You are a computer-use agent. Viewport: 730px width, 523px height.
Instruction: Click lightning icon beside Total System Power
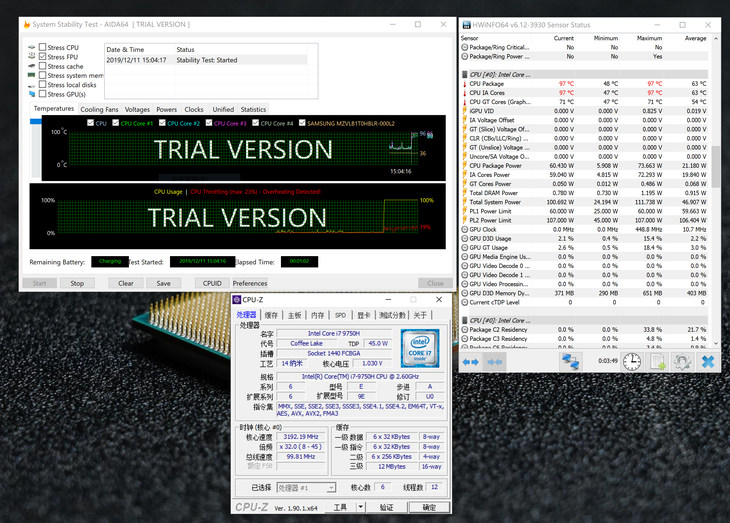(x=465, y=202)
